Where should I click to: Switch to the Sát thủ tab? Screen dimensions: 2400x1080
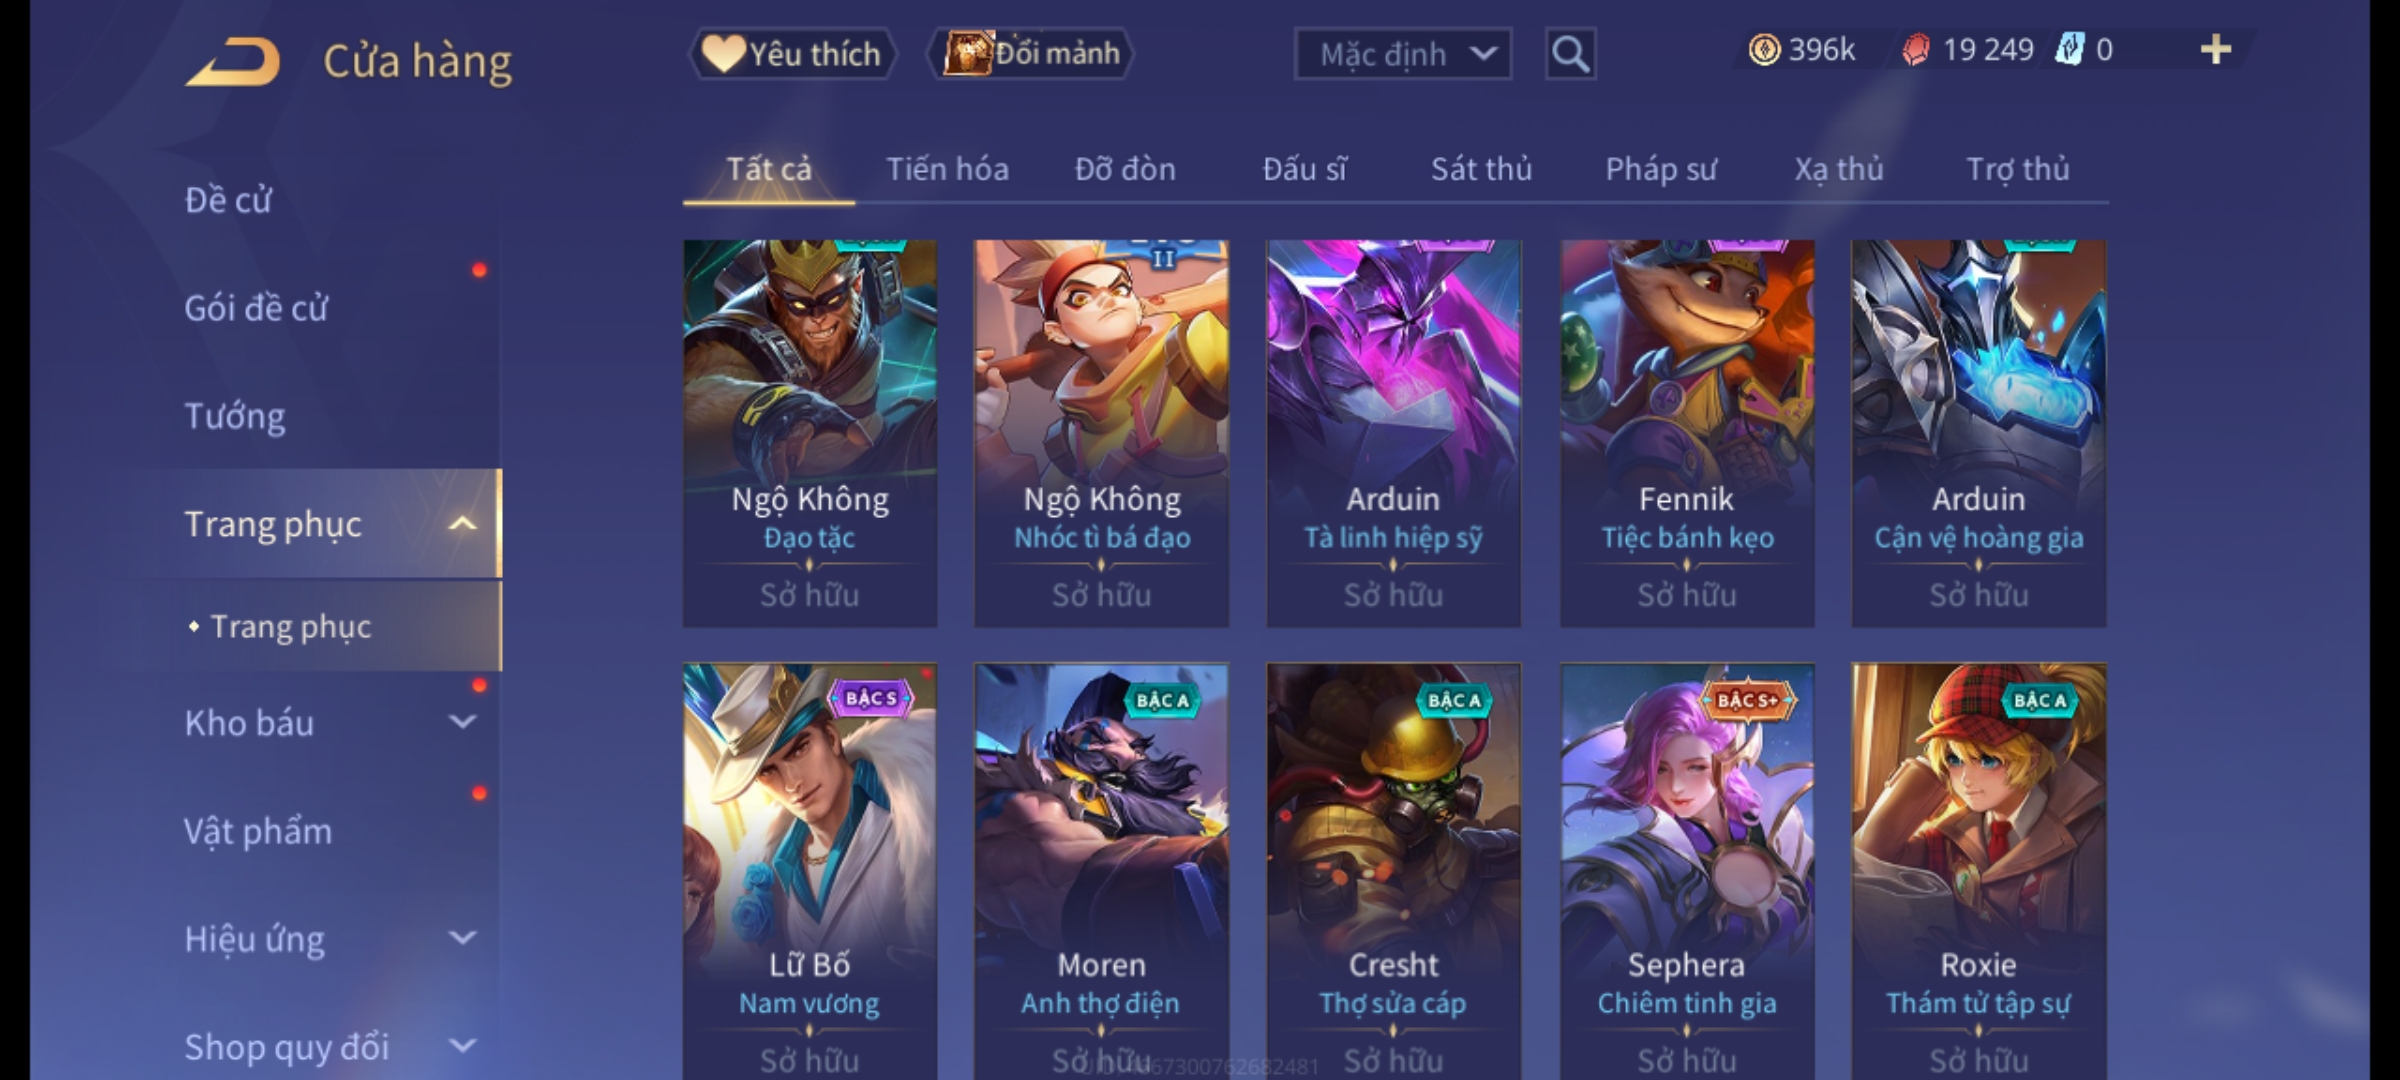(1481, 169)
